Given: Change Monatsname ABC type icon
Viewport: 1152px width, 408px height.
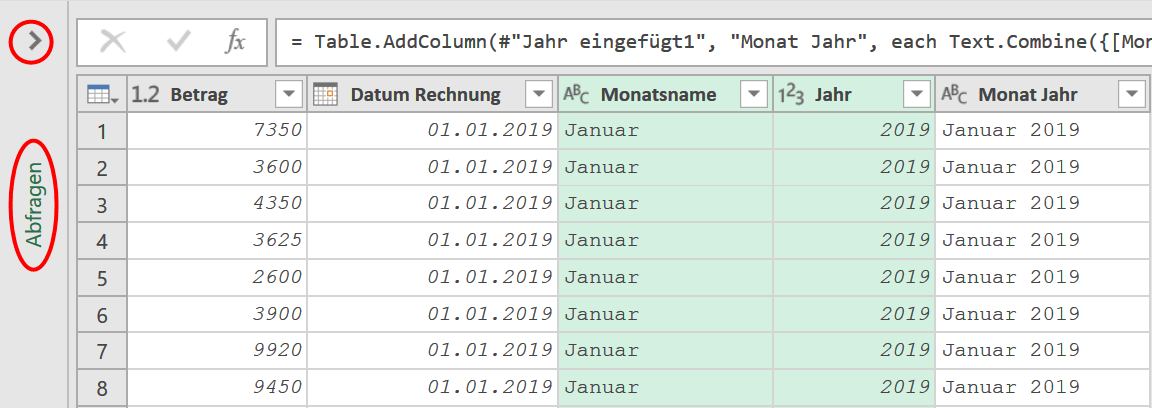Looking at the screenshot, I should point(576,94).
